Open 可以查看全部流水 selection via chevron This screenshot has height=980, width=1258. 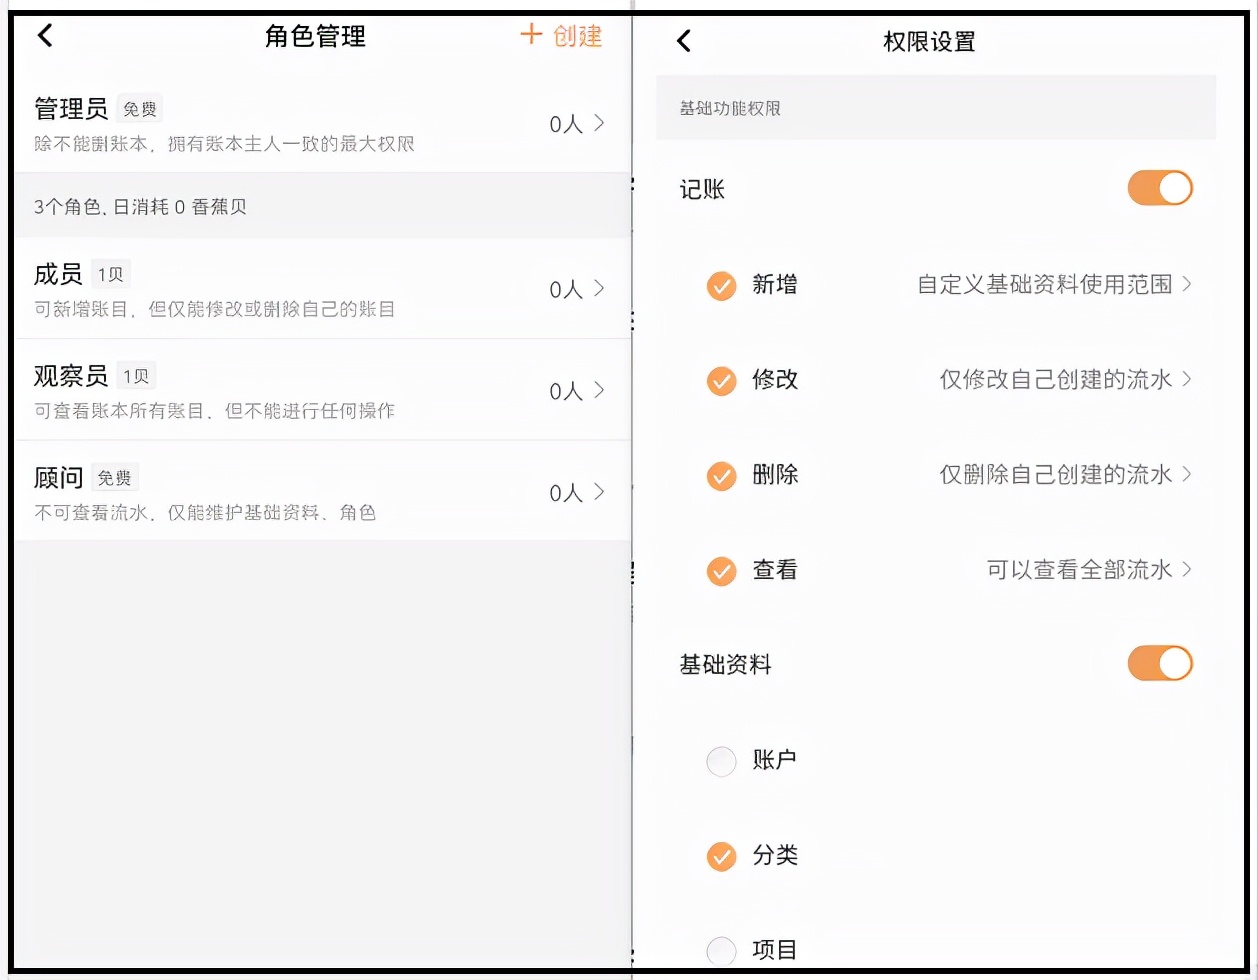click(x=1186, y=570)
